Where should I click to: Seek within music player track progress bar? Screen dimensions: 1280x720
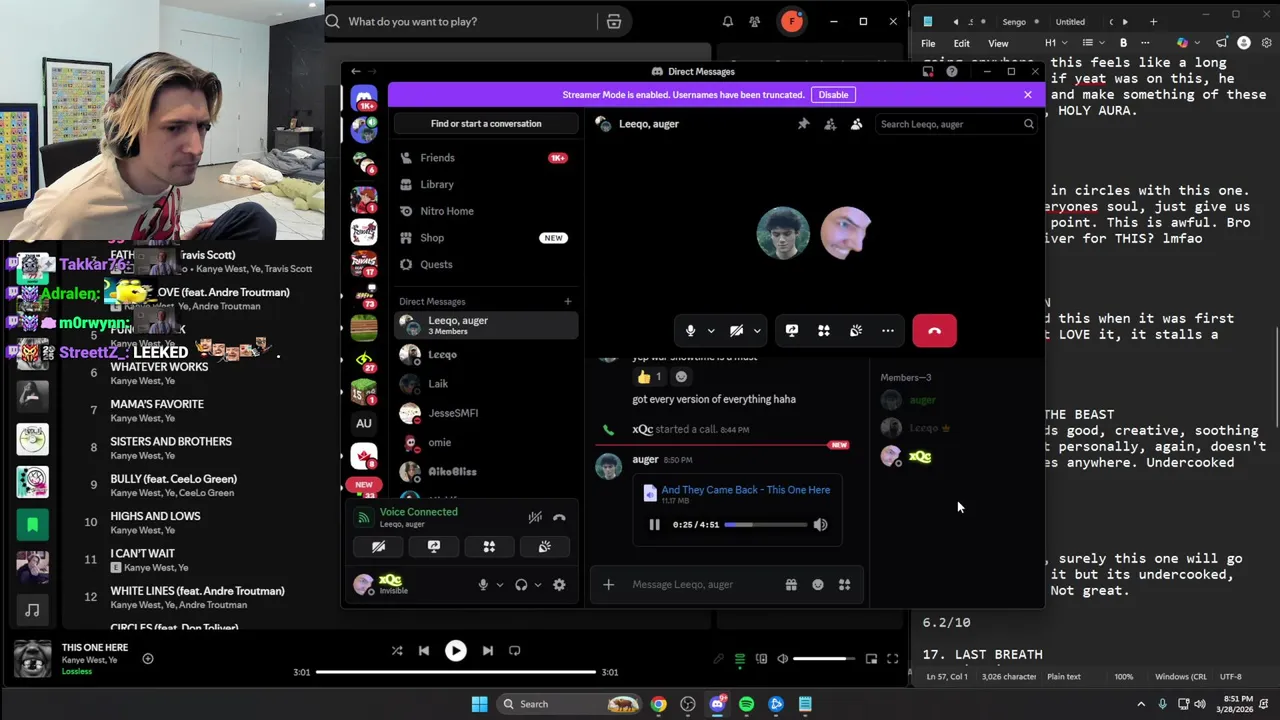point(455,672)
